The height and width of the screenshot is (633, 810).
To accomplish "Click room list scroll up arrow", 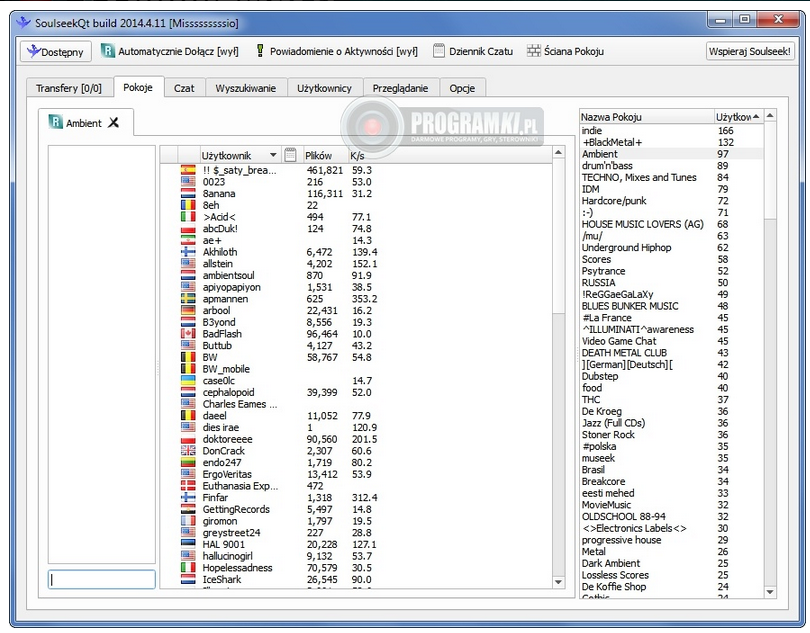I will 770,115.
